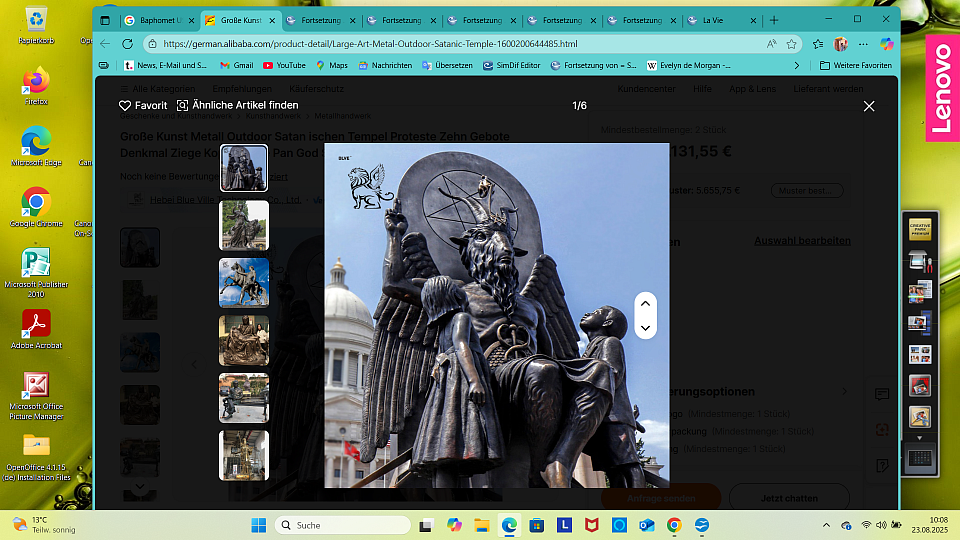Open Adobe Acrobat desktop shortcut

point(36,329)
